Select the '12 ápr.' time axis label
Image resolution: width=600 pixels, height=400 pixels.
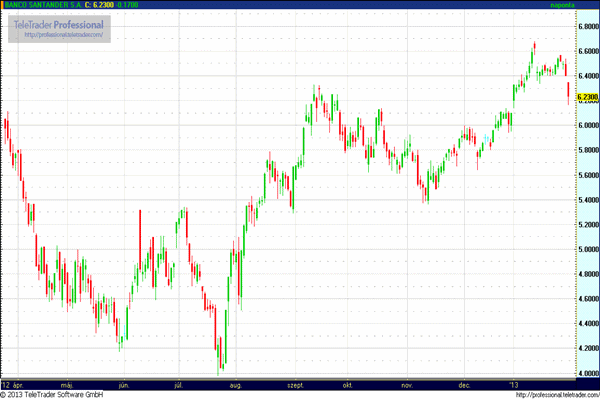tap(13, 384)
